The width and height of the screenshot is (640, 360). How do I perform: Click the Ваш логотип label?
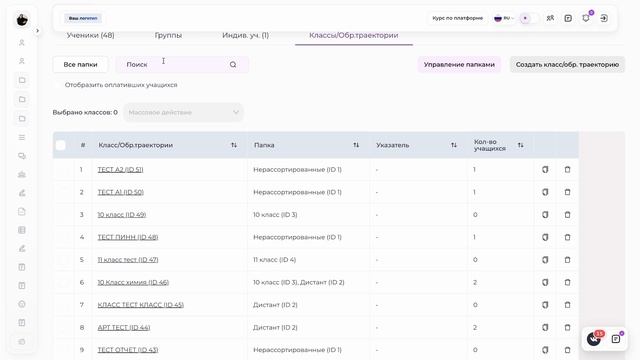[x=83, y=18]
